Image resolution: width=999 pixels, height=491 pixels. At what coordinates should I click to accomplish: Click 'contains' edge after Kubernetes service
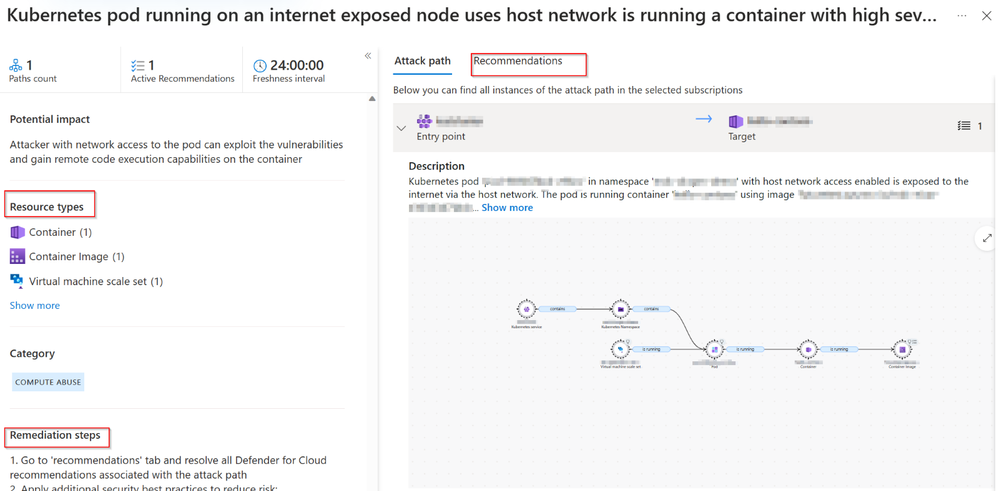coord(558,309)
